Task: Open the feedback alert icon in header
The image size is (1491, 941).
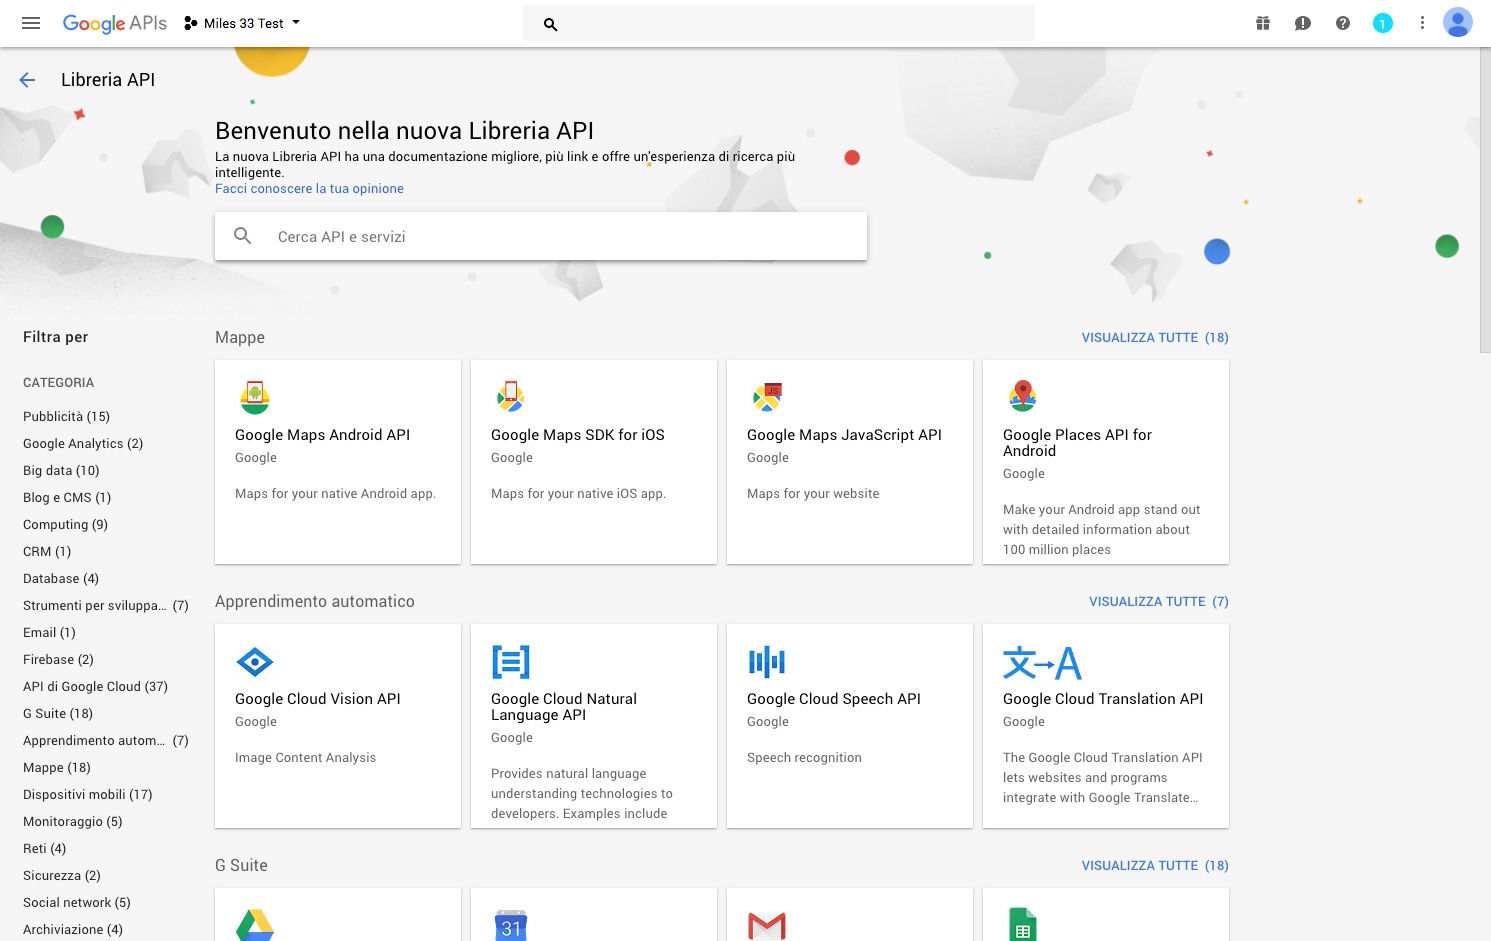Action: pyautogui.click(x=1302, y=23)
